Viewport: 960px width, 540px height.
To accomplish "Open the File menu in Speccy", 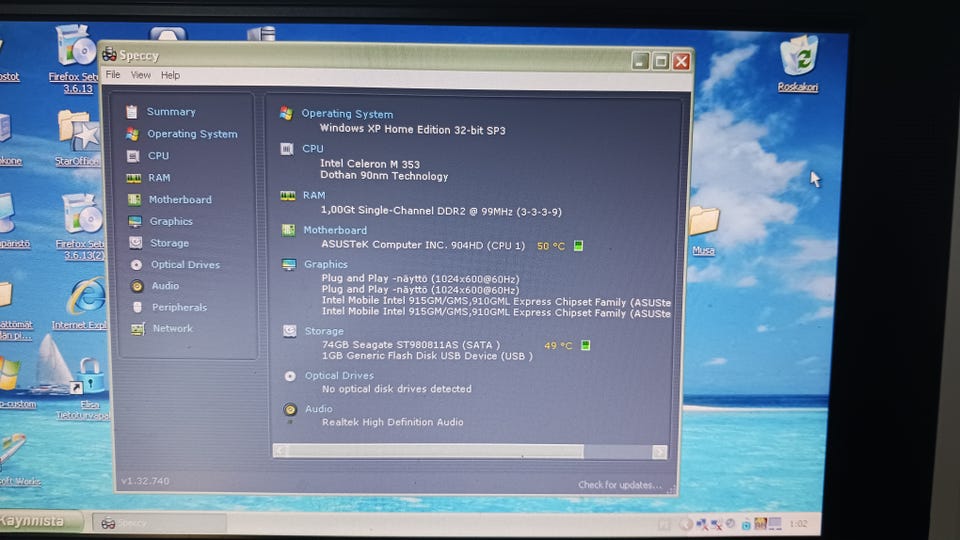I will click(x=113, y=75).
